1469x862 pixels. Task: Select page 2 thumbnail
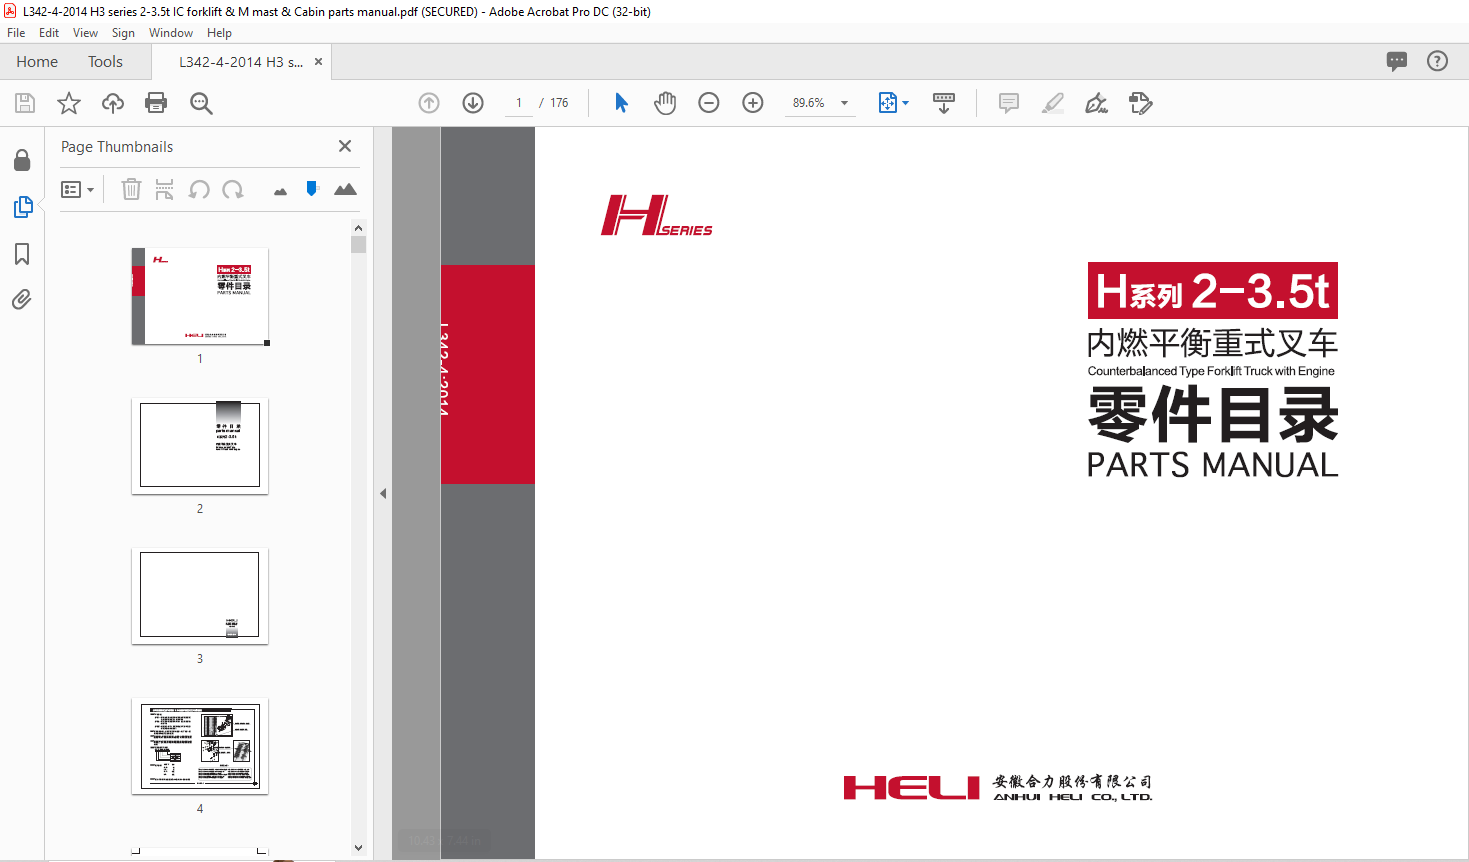pyautogui.click(x=200, y=445)
